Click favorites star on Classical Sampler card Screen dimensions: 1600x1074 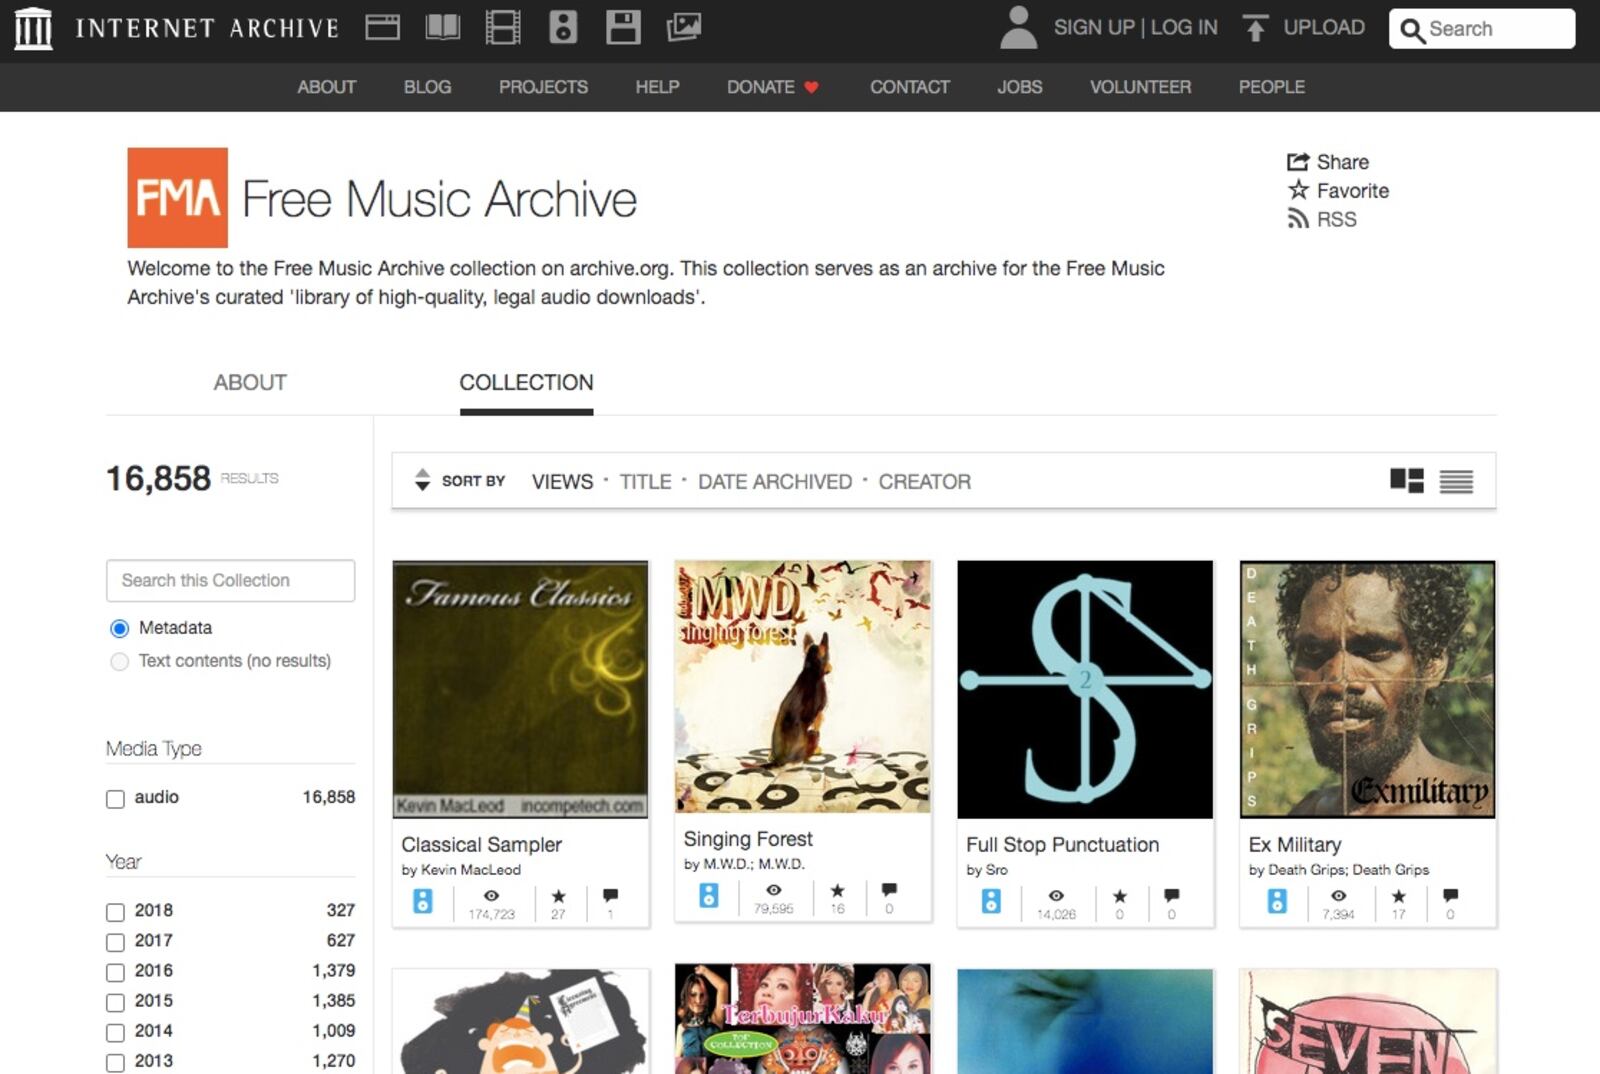coord(558,895)
